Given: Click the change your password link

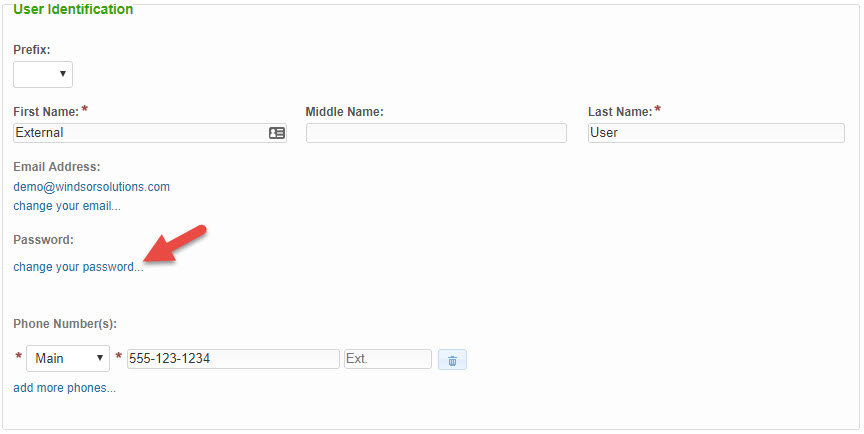Looking at the screenshot, I should point(78,267).
